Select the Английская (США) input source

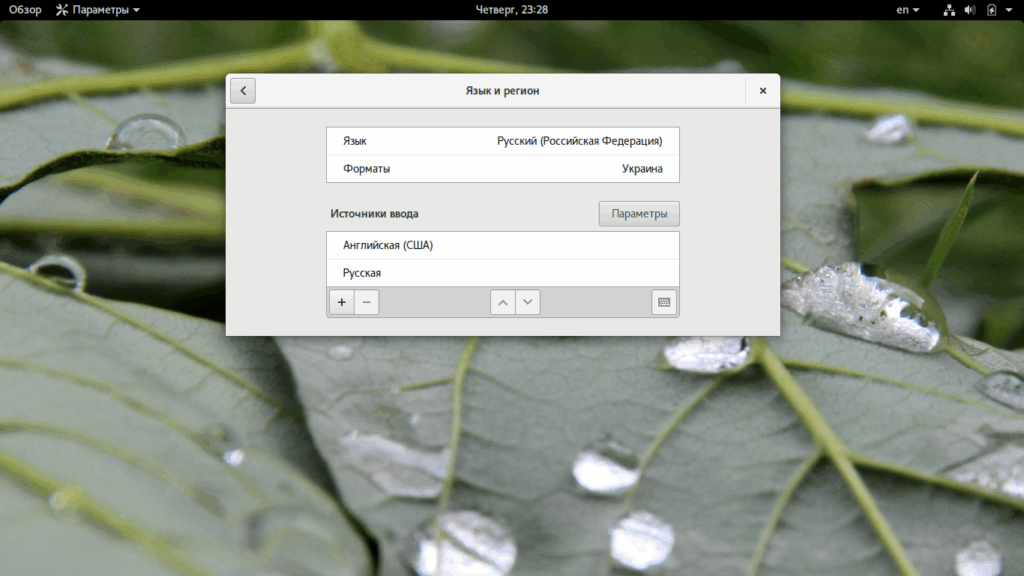[x=503, y=246]
